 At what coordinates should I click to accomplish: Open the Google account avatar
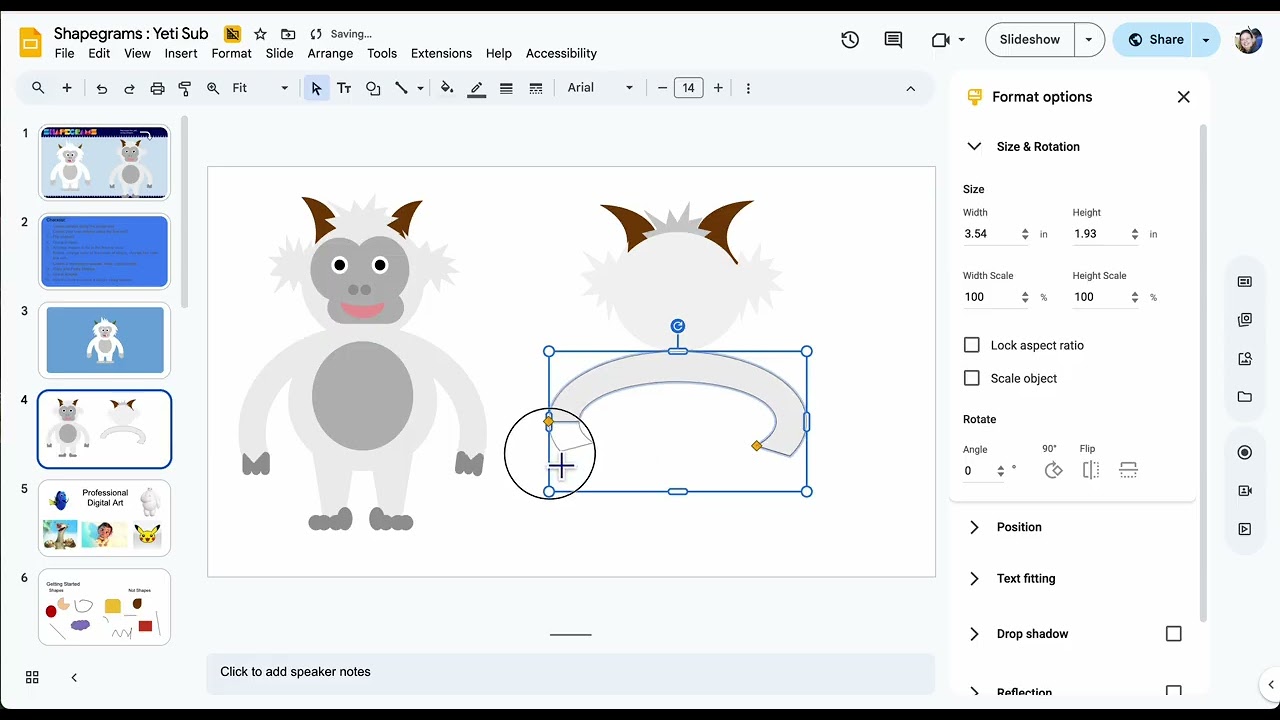(x=1248, y=40)
